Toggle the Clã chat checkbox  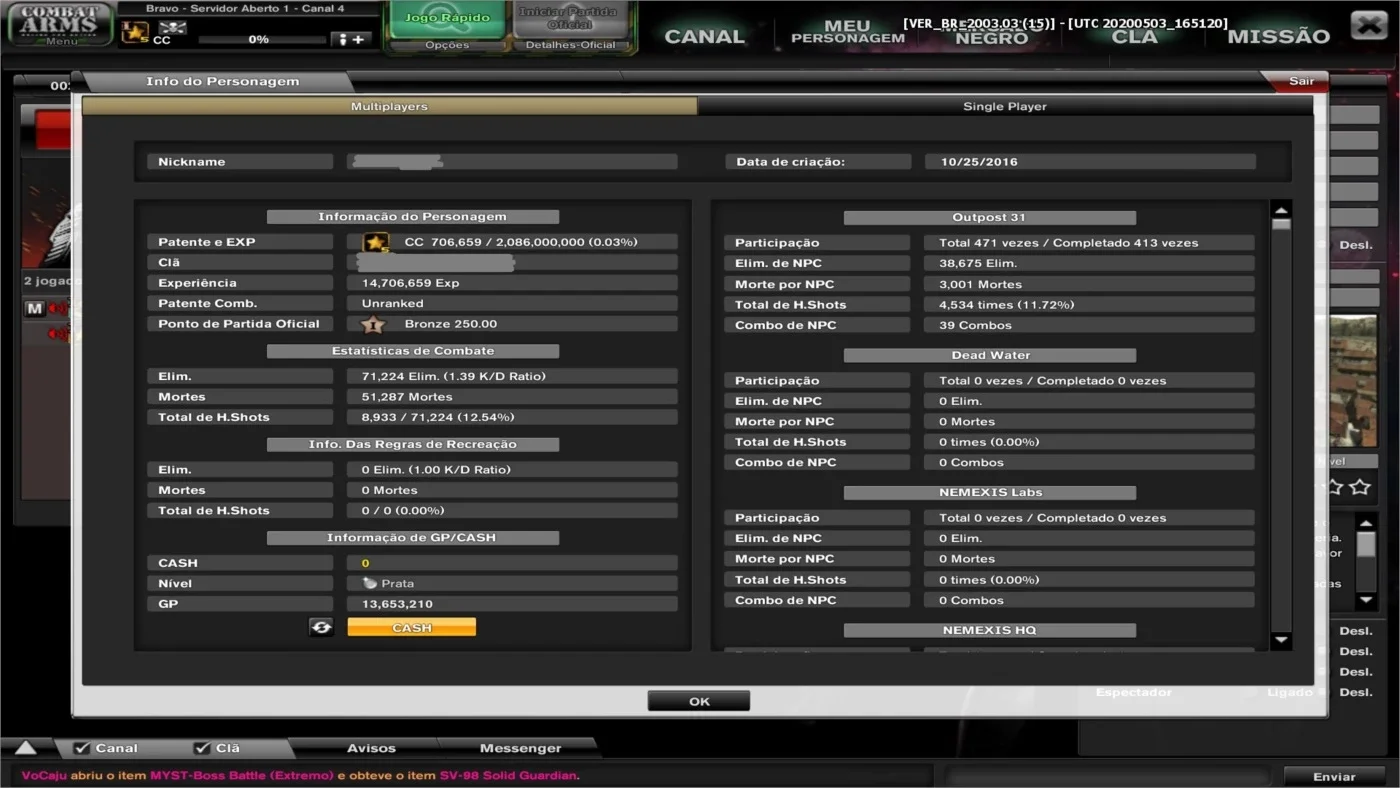[202, 748]
